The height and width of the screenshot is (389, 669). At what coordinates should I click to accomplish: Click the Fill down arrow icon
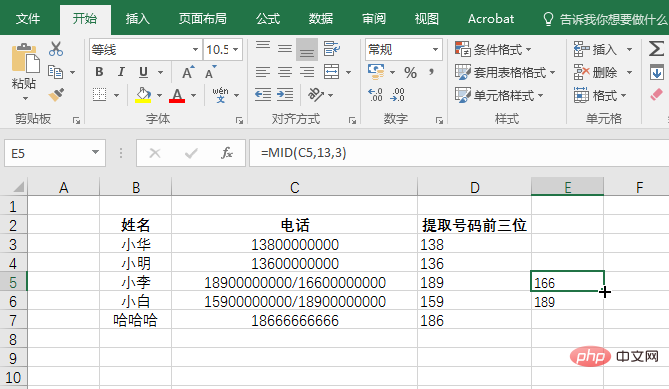pyautogui.click(x=657, y=72)
